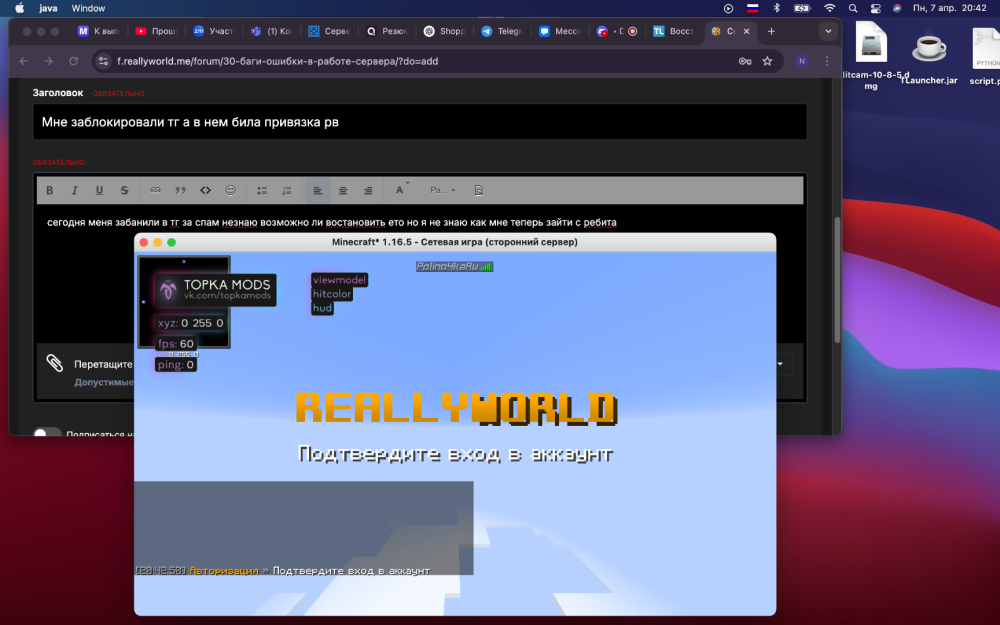Switch to the 'Серве' tab
Screen dimensions: 1000x625
pyautogui.click(x=329, y=31)
